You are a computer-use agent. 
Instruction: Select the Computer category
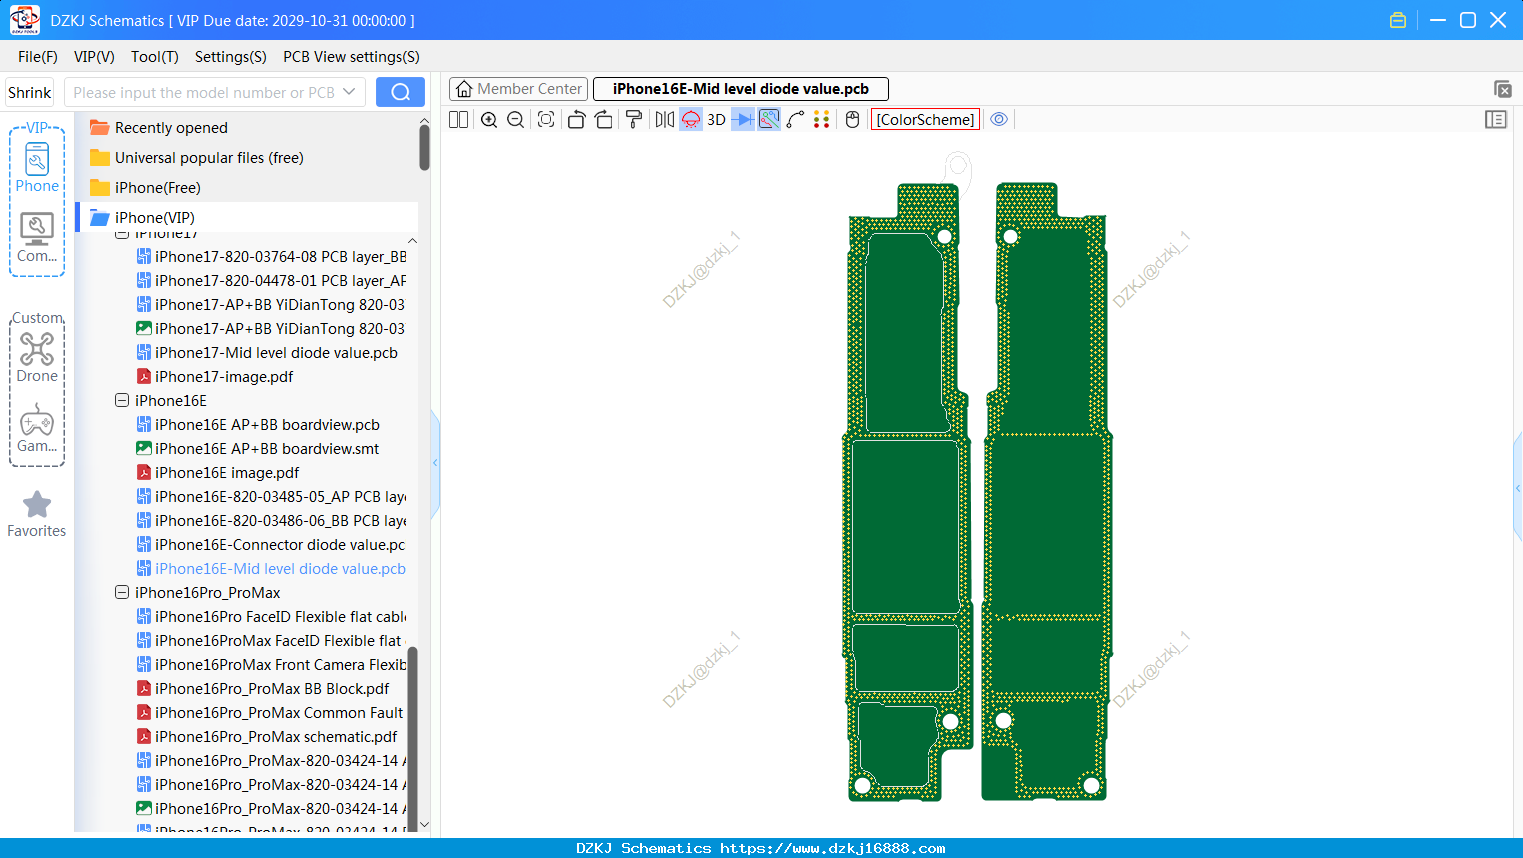tap(37, 238)
